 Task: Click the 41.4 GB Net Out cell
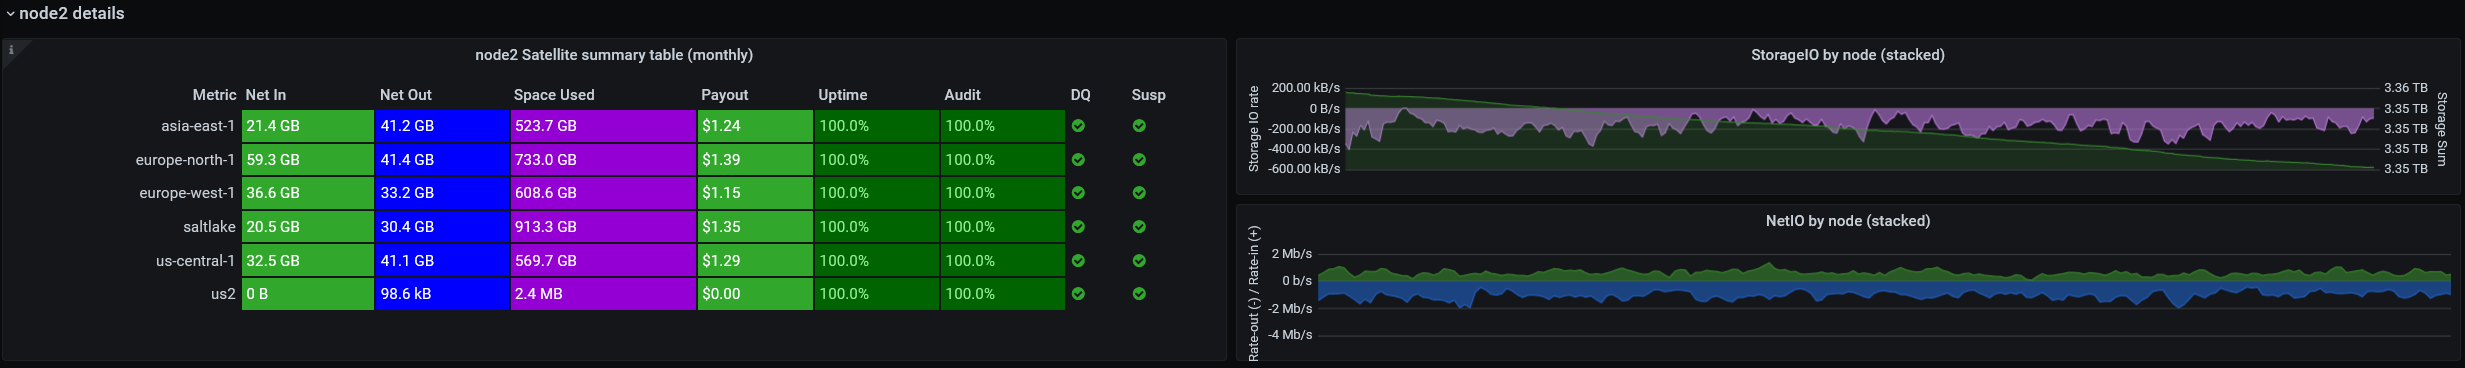[x=442, y=160]
